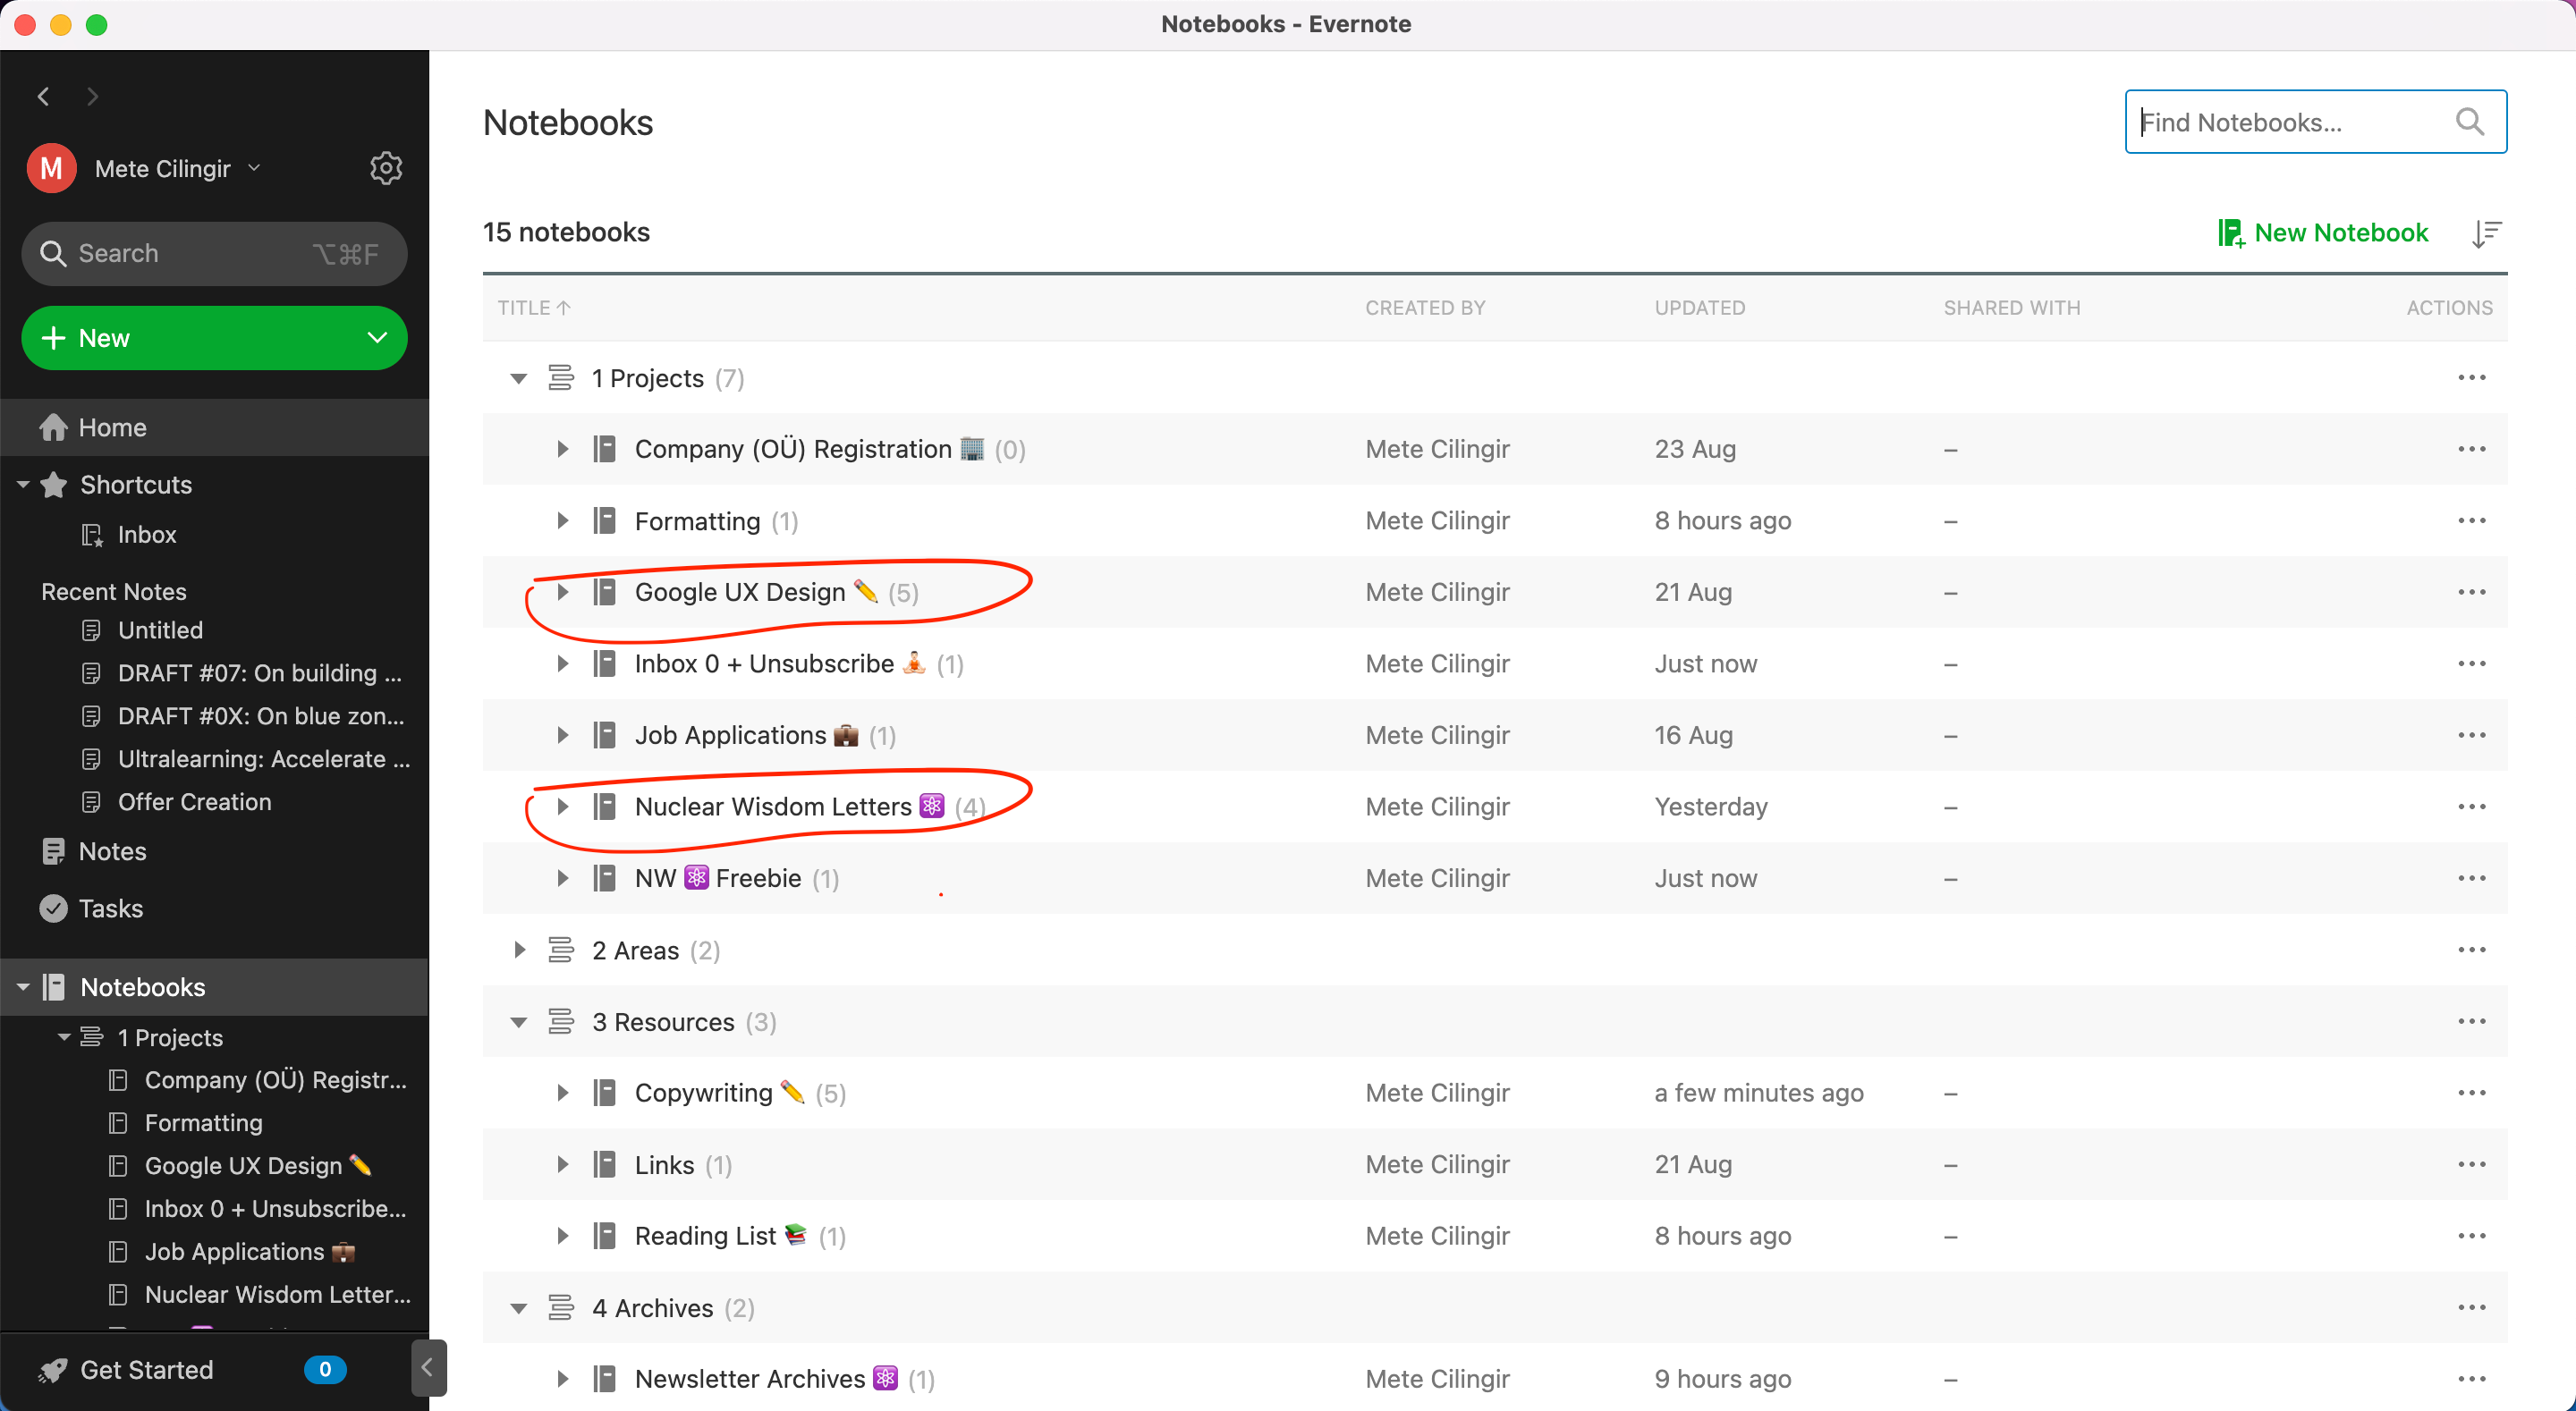Open Inbox shortcut in sidebar
This screenshot has width=2576, height=1411.
pos(146,535)
